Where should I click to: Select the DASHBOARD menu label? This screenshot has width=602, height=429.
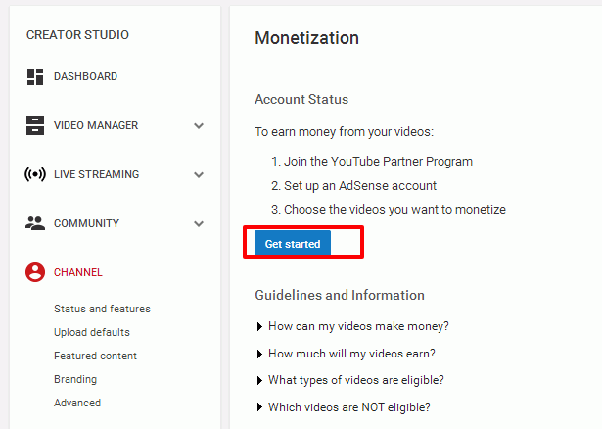85,76
